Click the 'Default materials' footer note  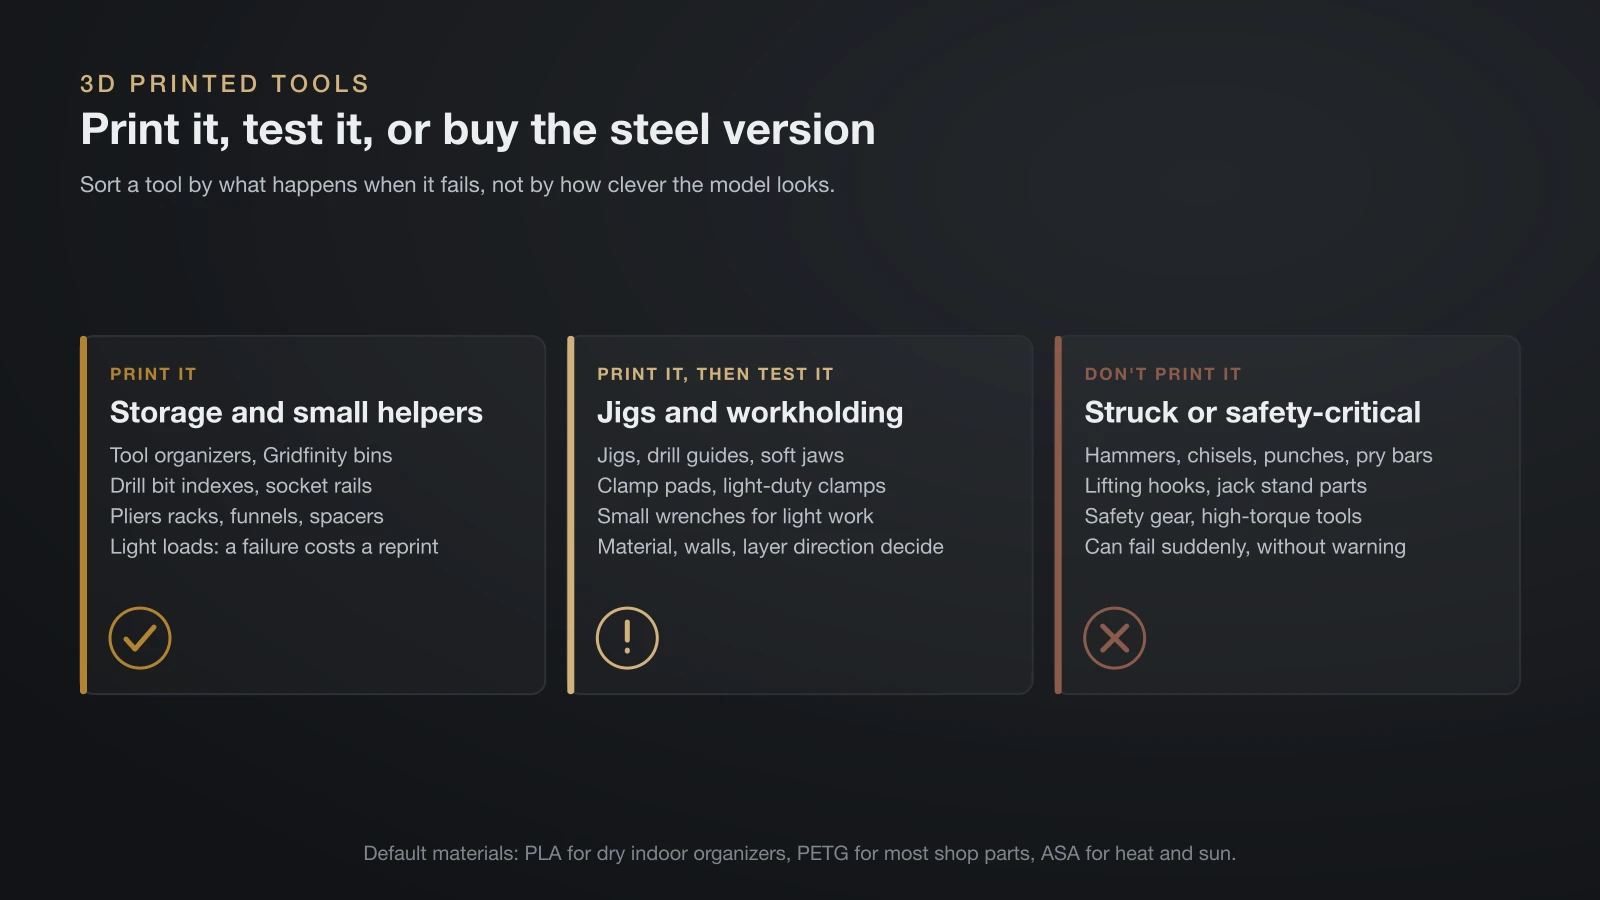(800, 853)
